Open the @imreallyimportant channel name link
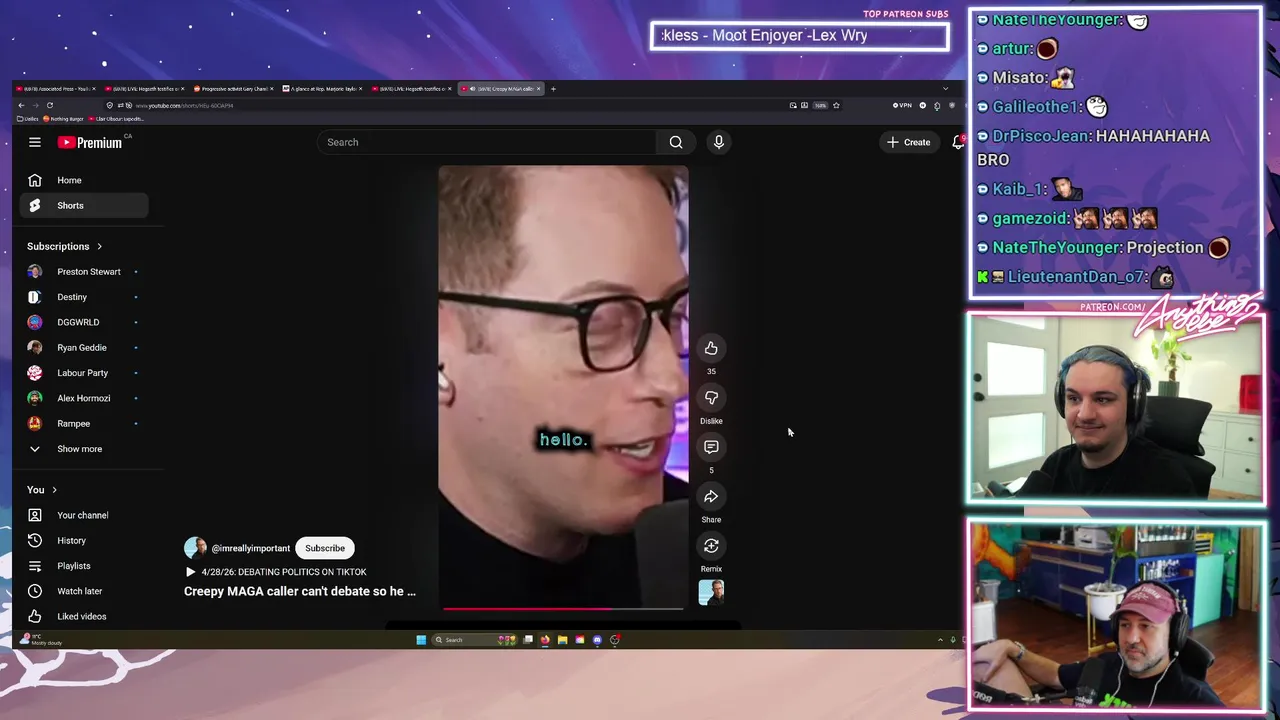 point(251,548)
